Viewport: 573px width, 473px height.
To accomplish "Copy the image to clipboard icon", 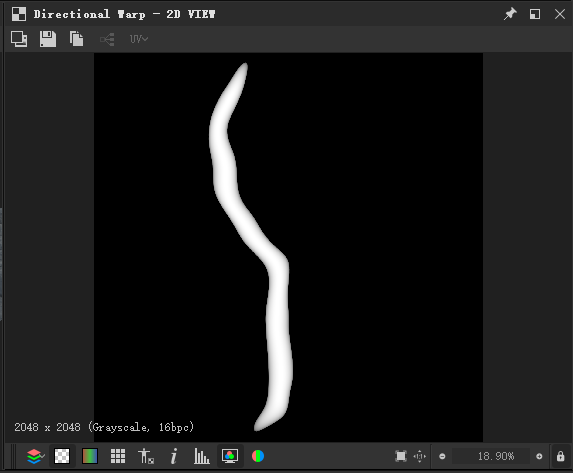I will [19, 39].
